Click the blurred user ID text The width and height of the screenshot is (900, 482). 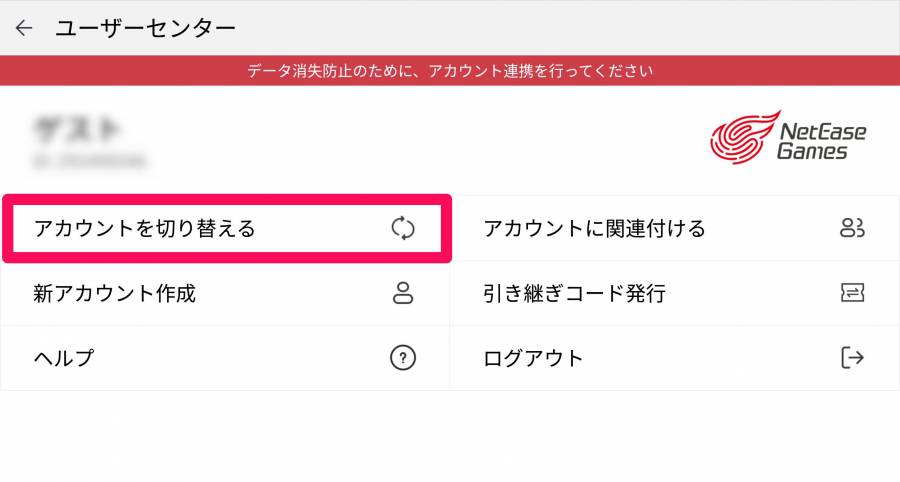click(x=90, y=161)
